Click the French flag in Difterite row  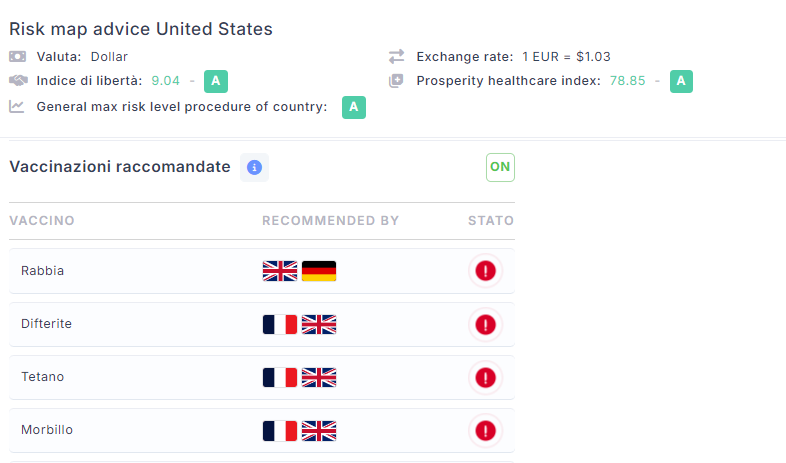pos(280,324)
